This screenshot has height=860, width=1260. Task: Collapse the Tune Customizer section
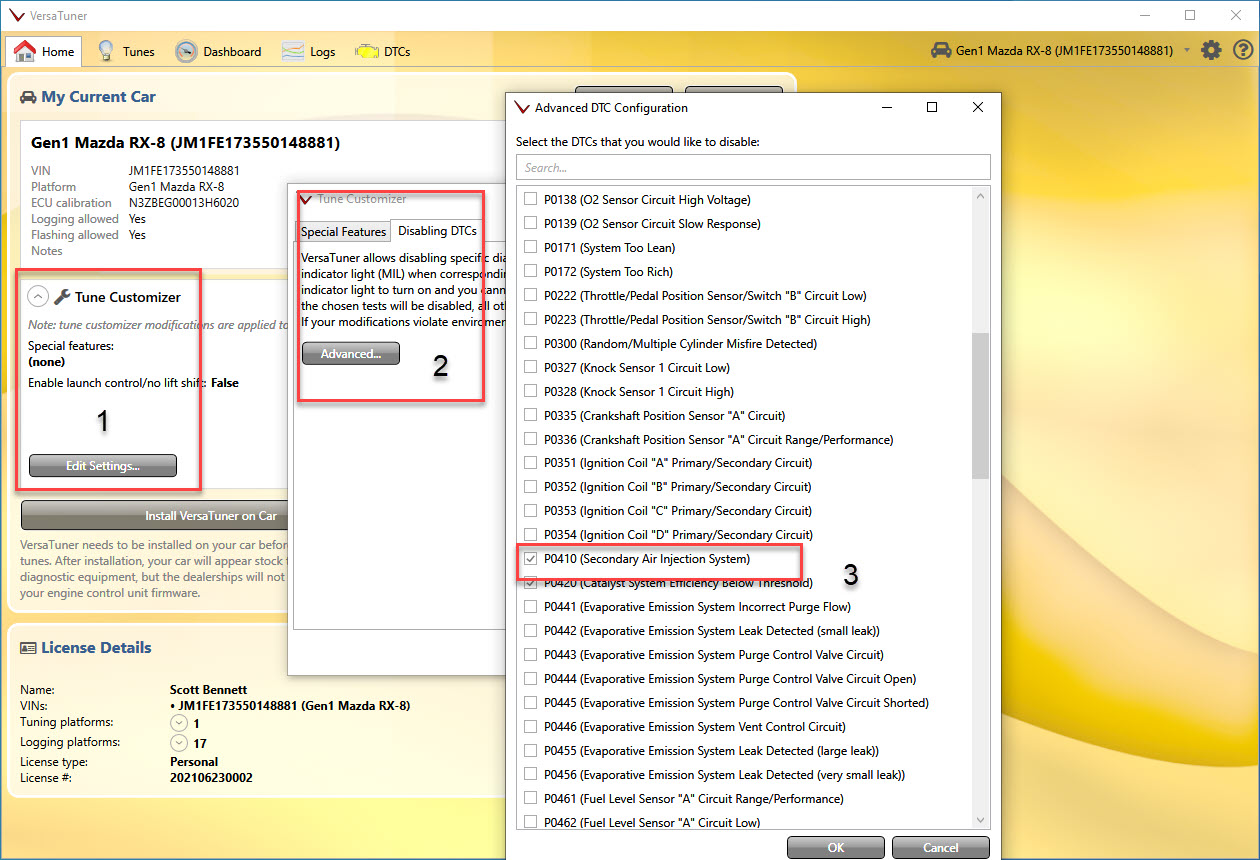(x=37, y=297)
